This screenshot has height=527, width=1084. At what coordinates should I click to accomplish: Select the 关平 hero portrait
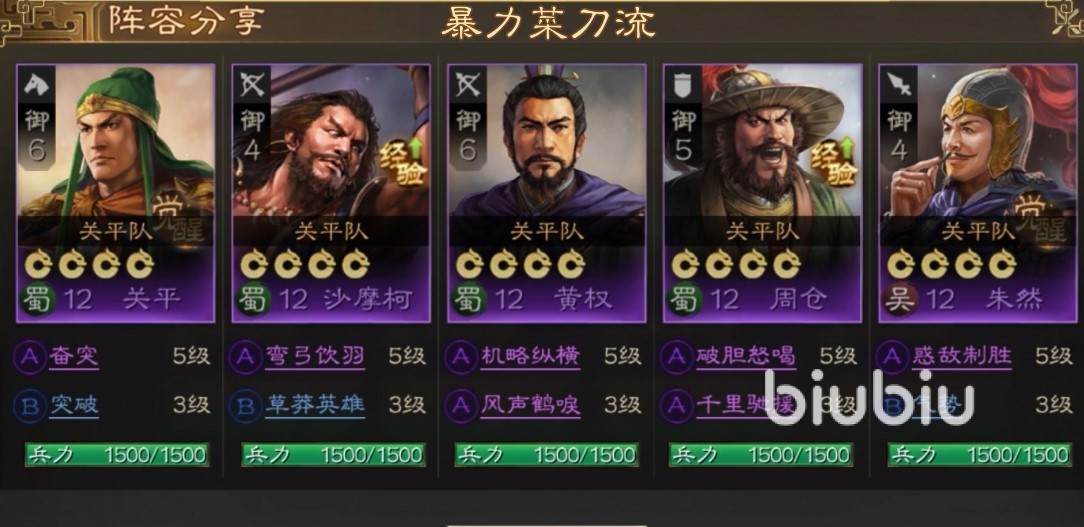click(x=115, y=140)
